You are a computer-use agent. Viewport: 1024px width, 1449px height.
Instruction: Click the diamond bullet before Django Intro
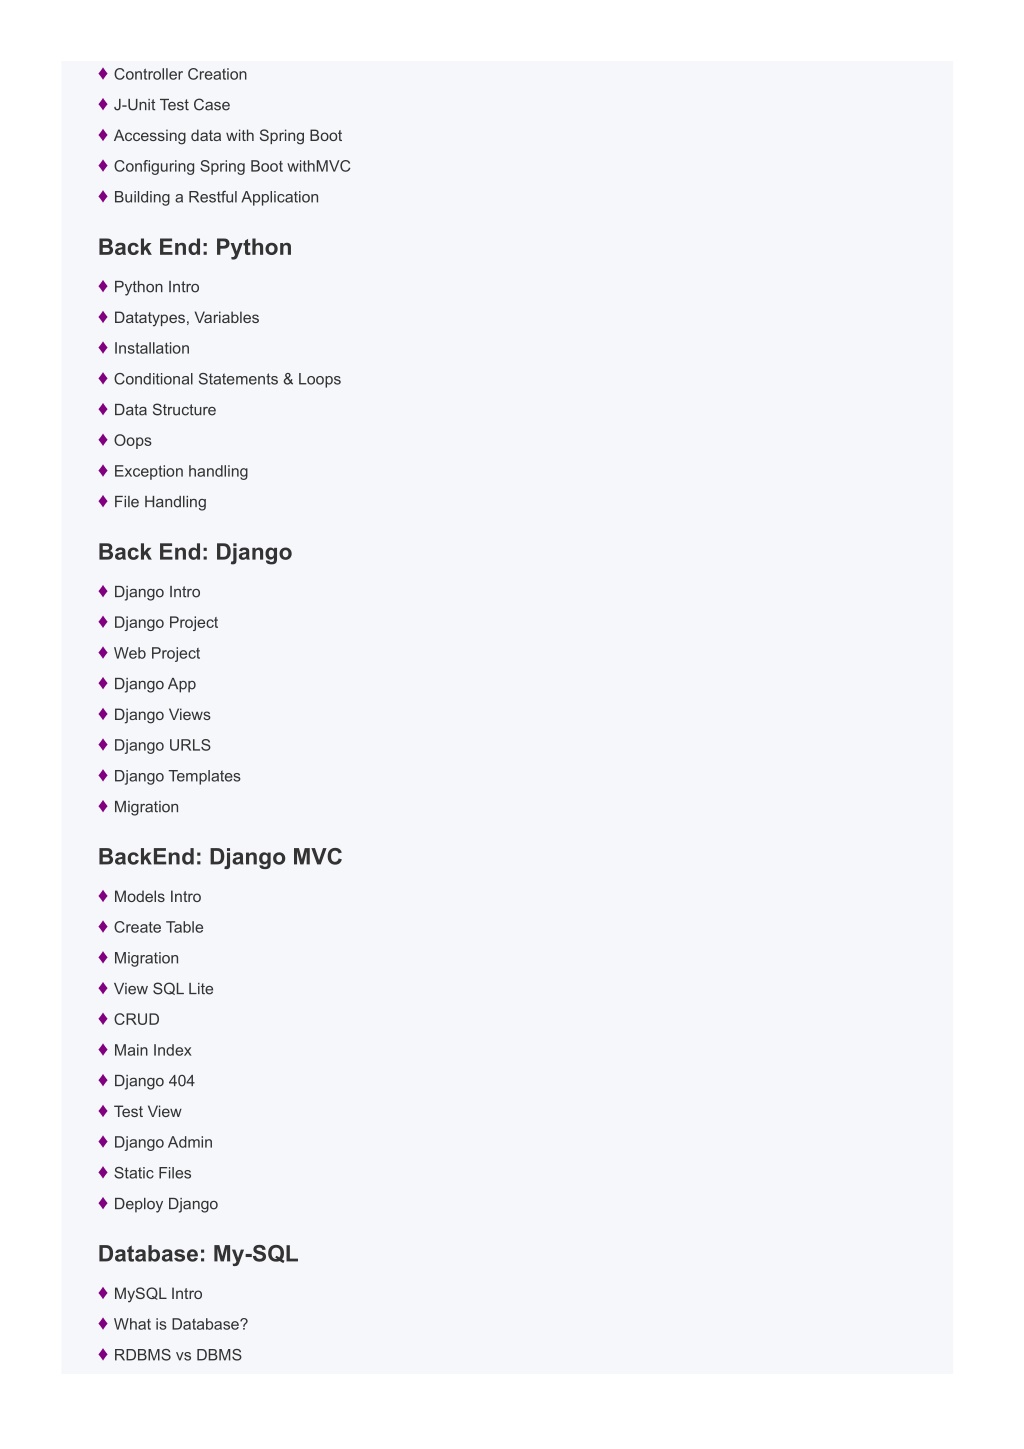(x=103, y=591)
